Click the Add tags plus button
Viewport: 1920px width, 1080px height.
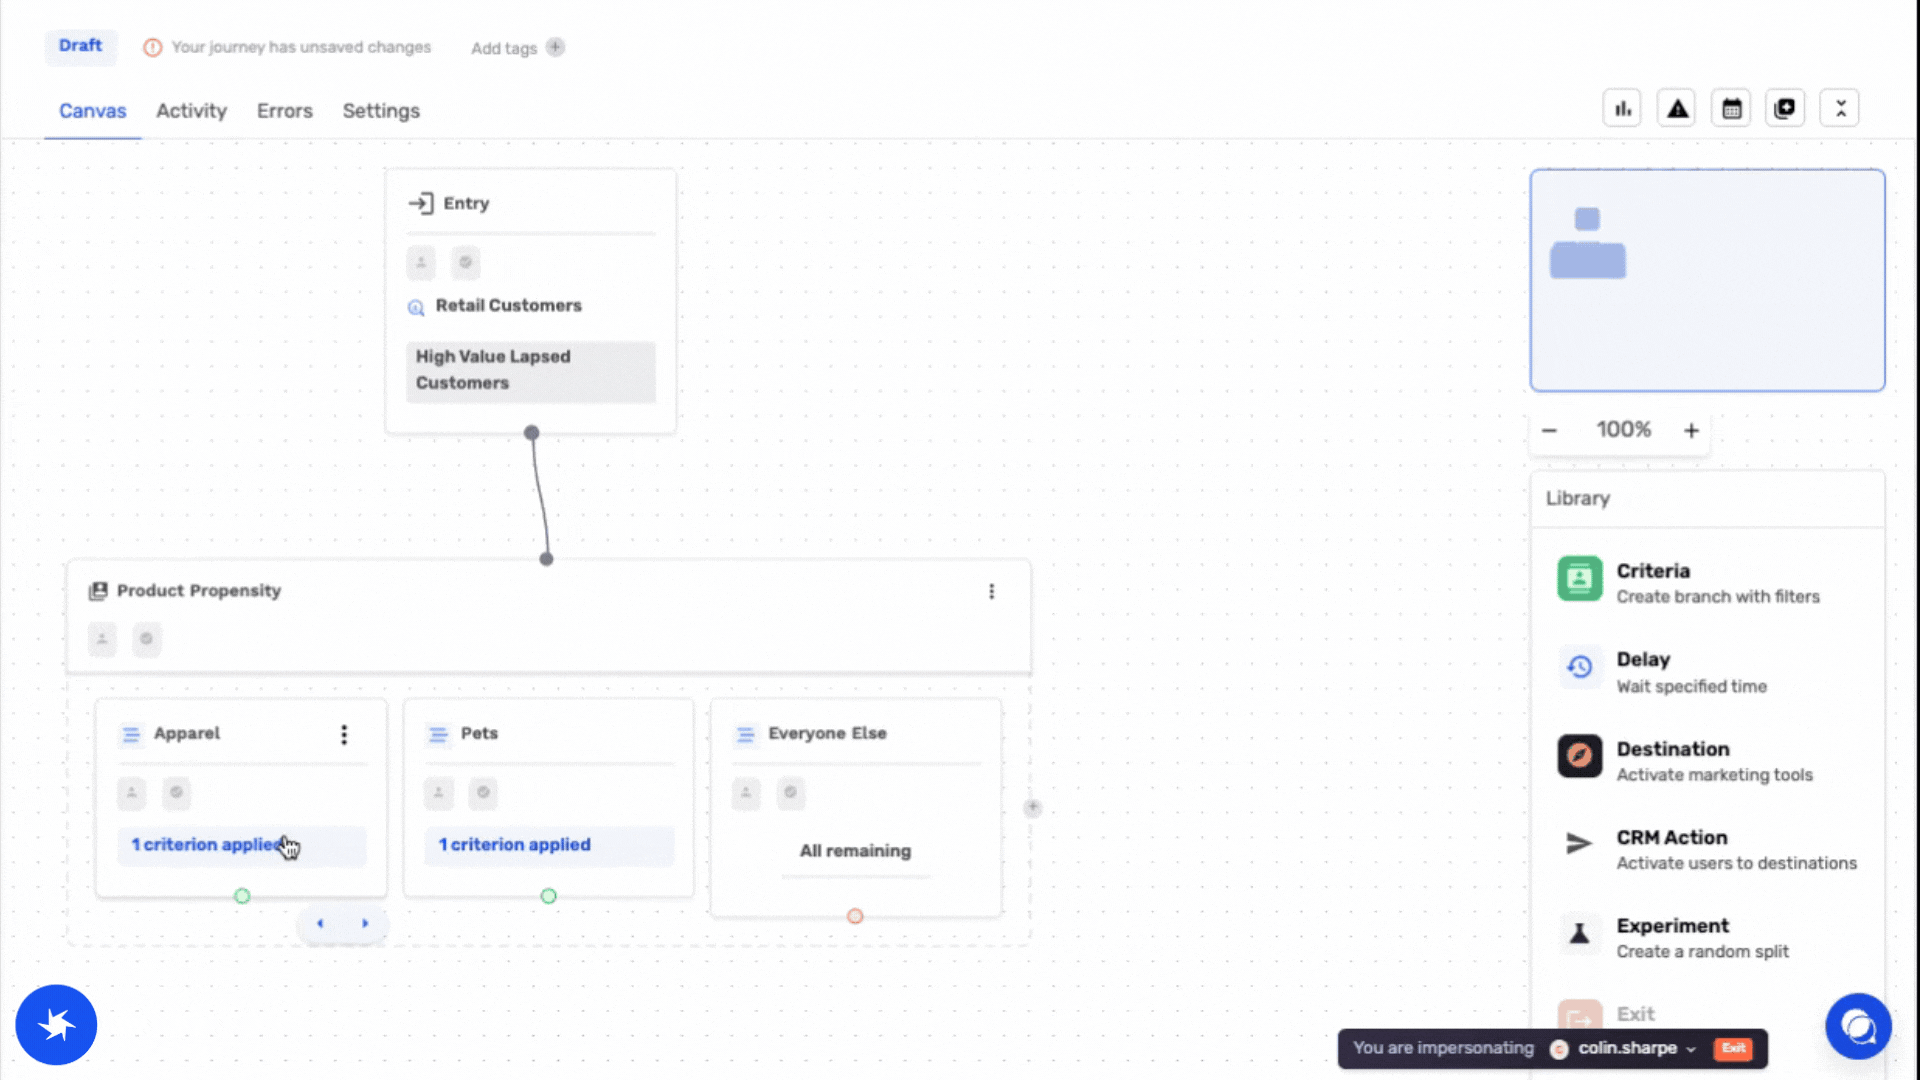[x=555, y=47]
